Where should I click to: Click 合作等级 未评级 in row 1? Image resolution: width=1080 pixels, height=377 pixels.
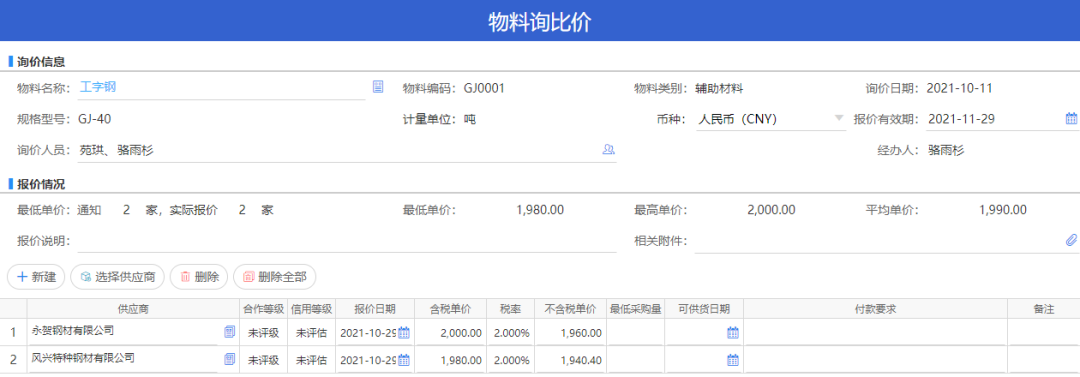263,333
